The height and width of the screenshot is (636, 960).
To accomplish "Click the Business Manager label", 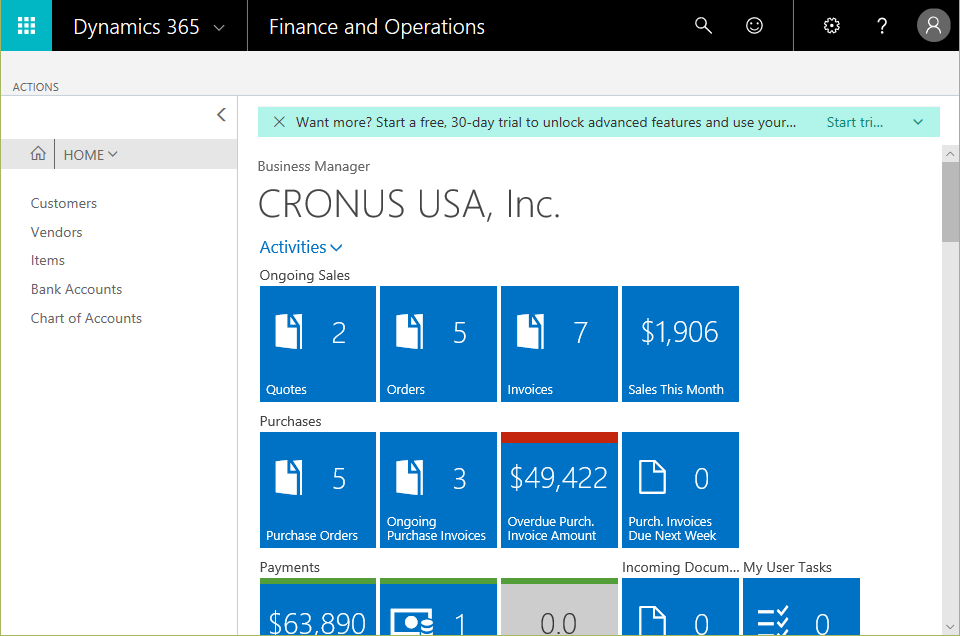I will coord(313,166).
